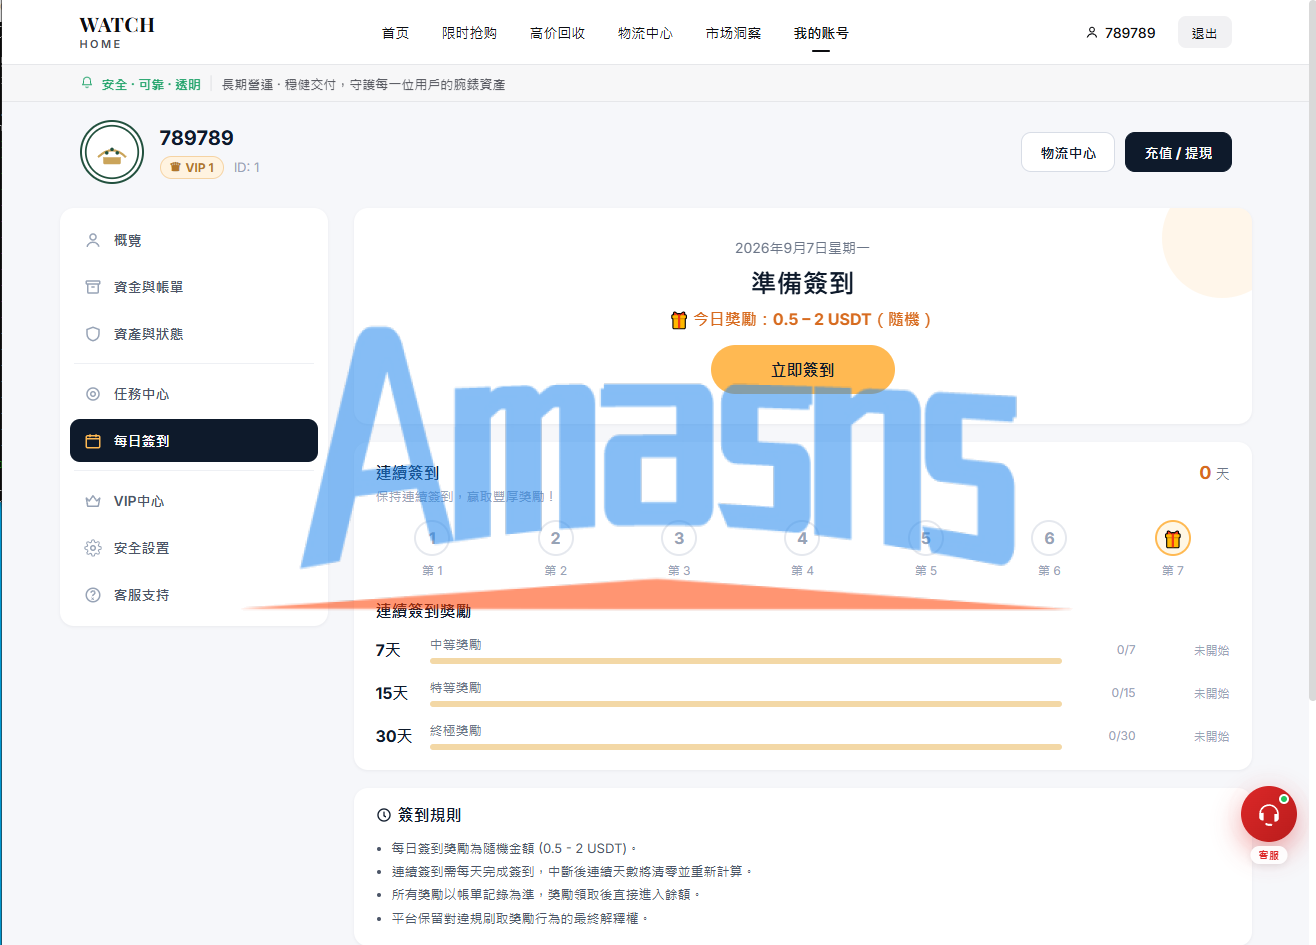Click the gift icon beside 今日獎勵

click(x=679, y=320)
